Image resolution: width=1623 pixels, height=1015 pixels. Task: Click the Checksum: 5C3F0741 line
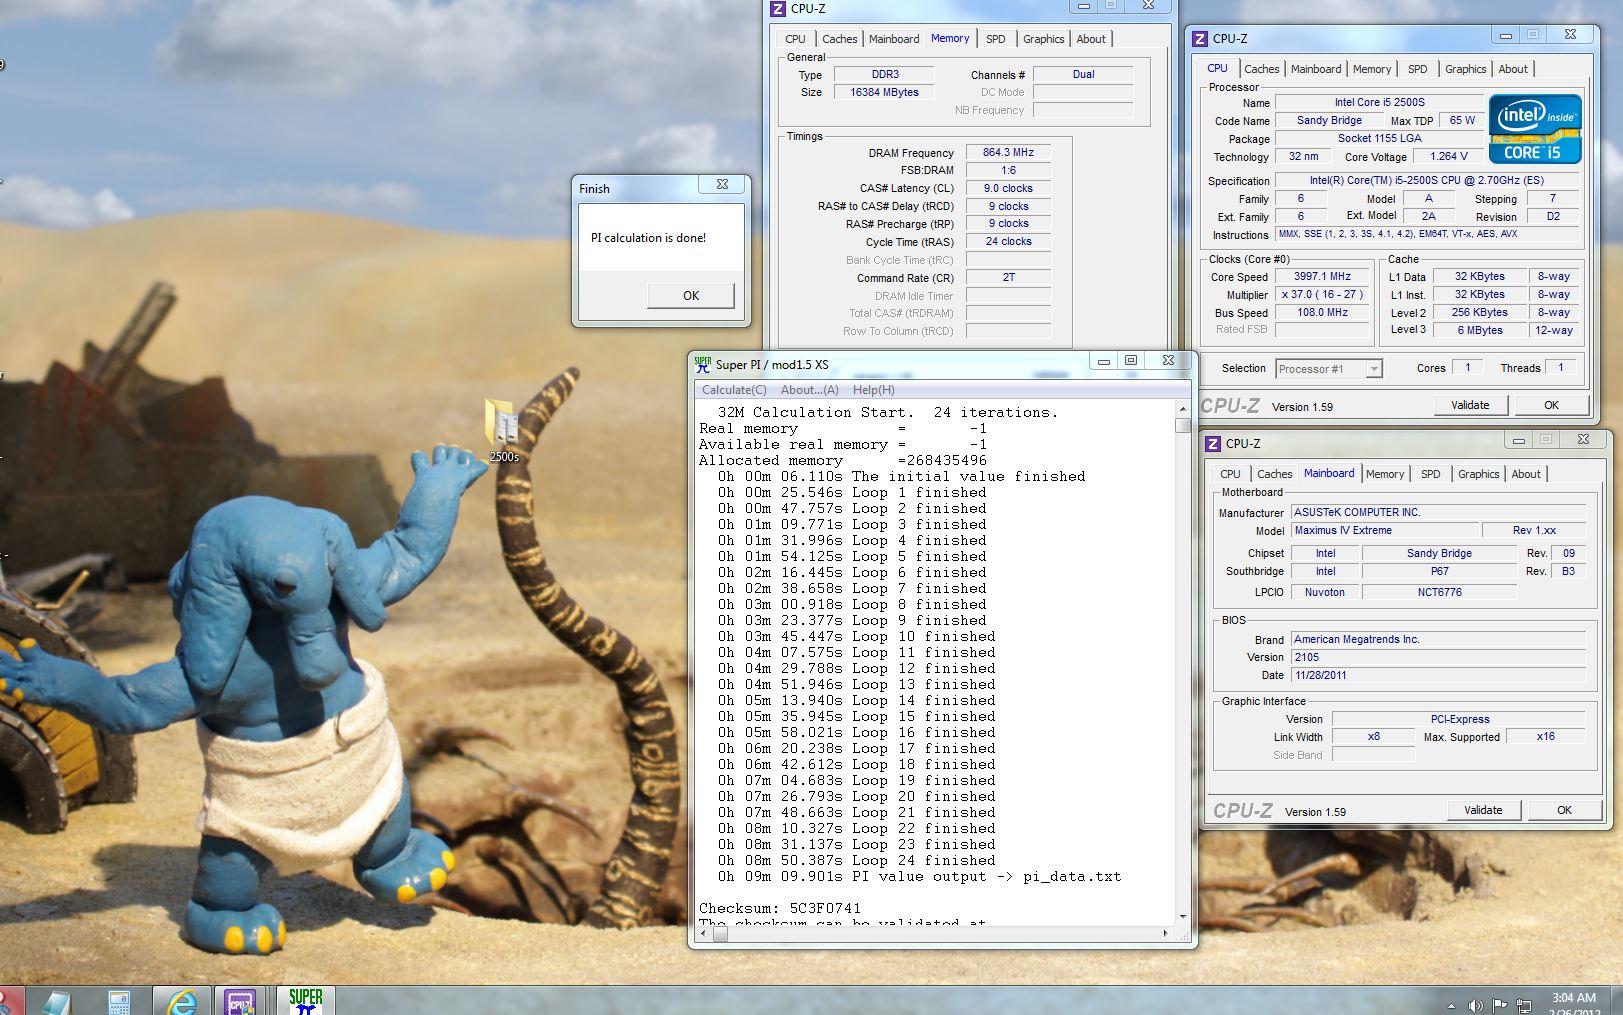point(780,909)
